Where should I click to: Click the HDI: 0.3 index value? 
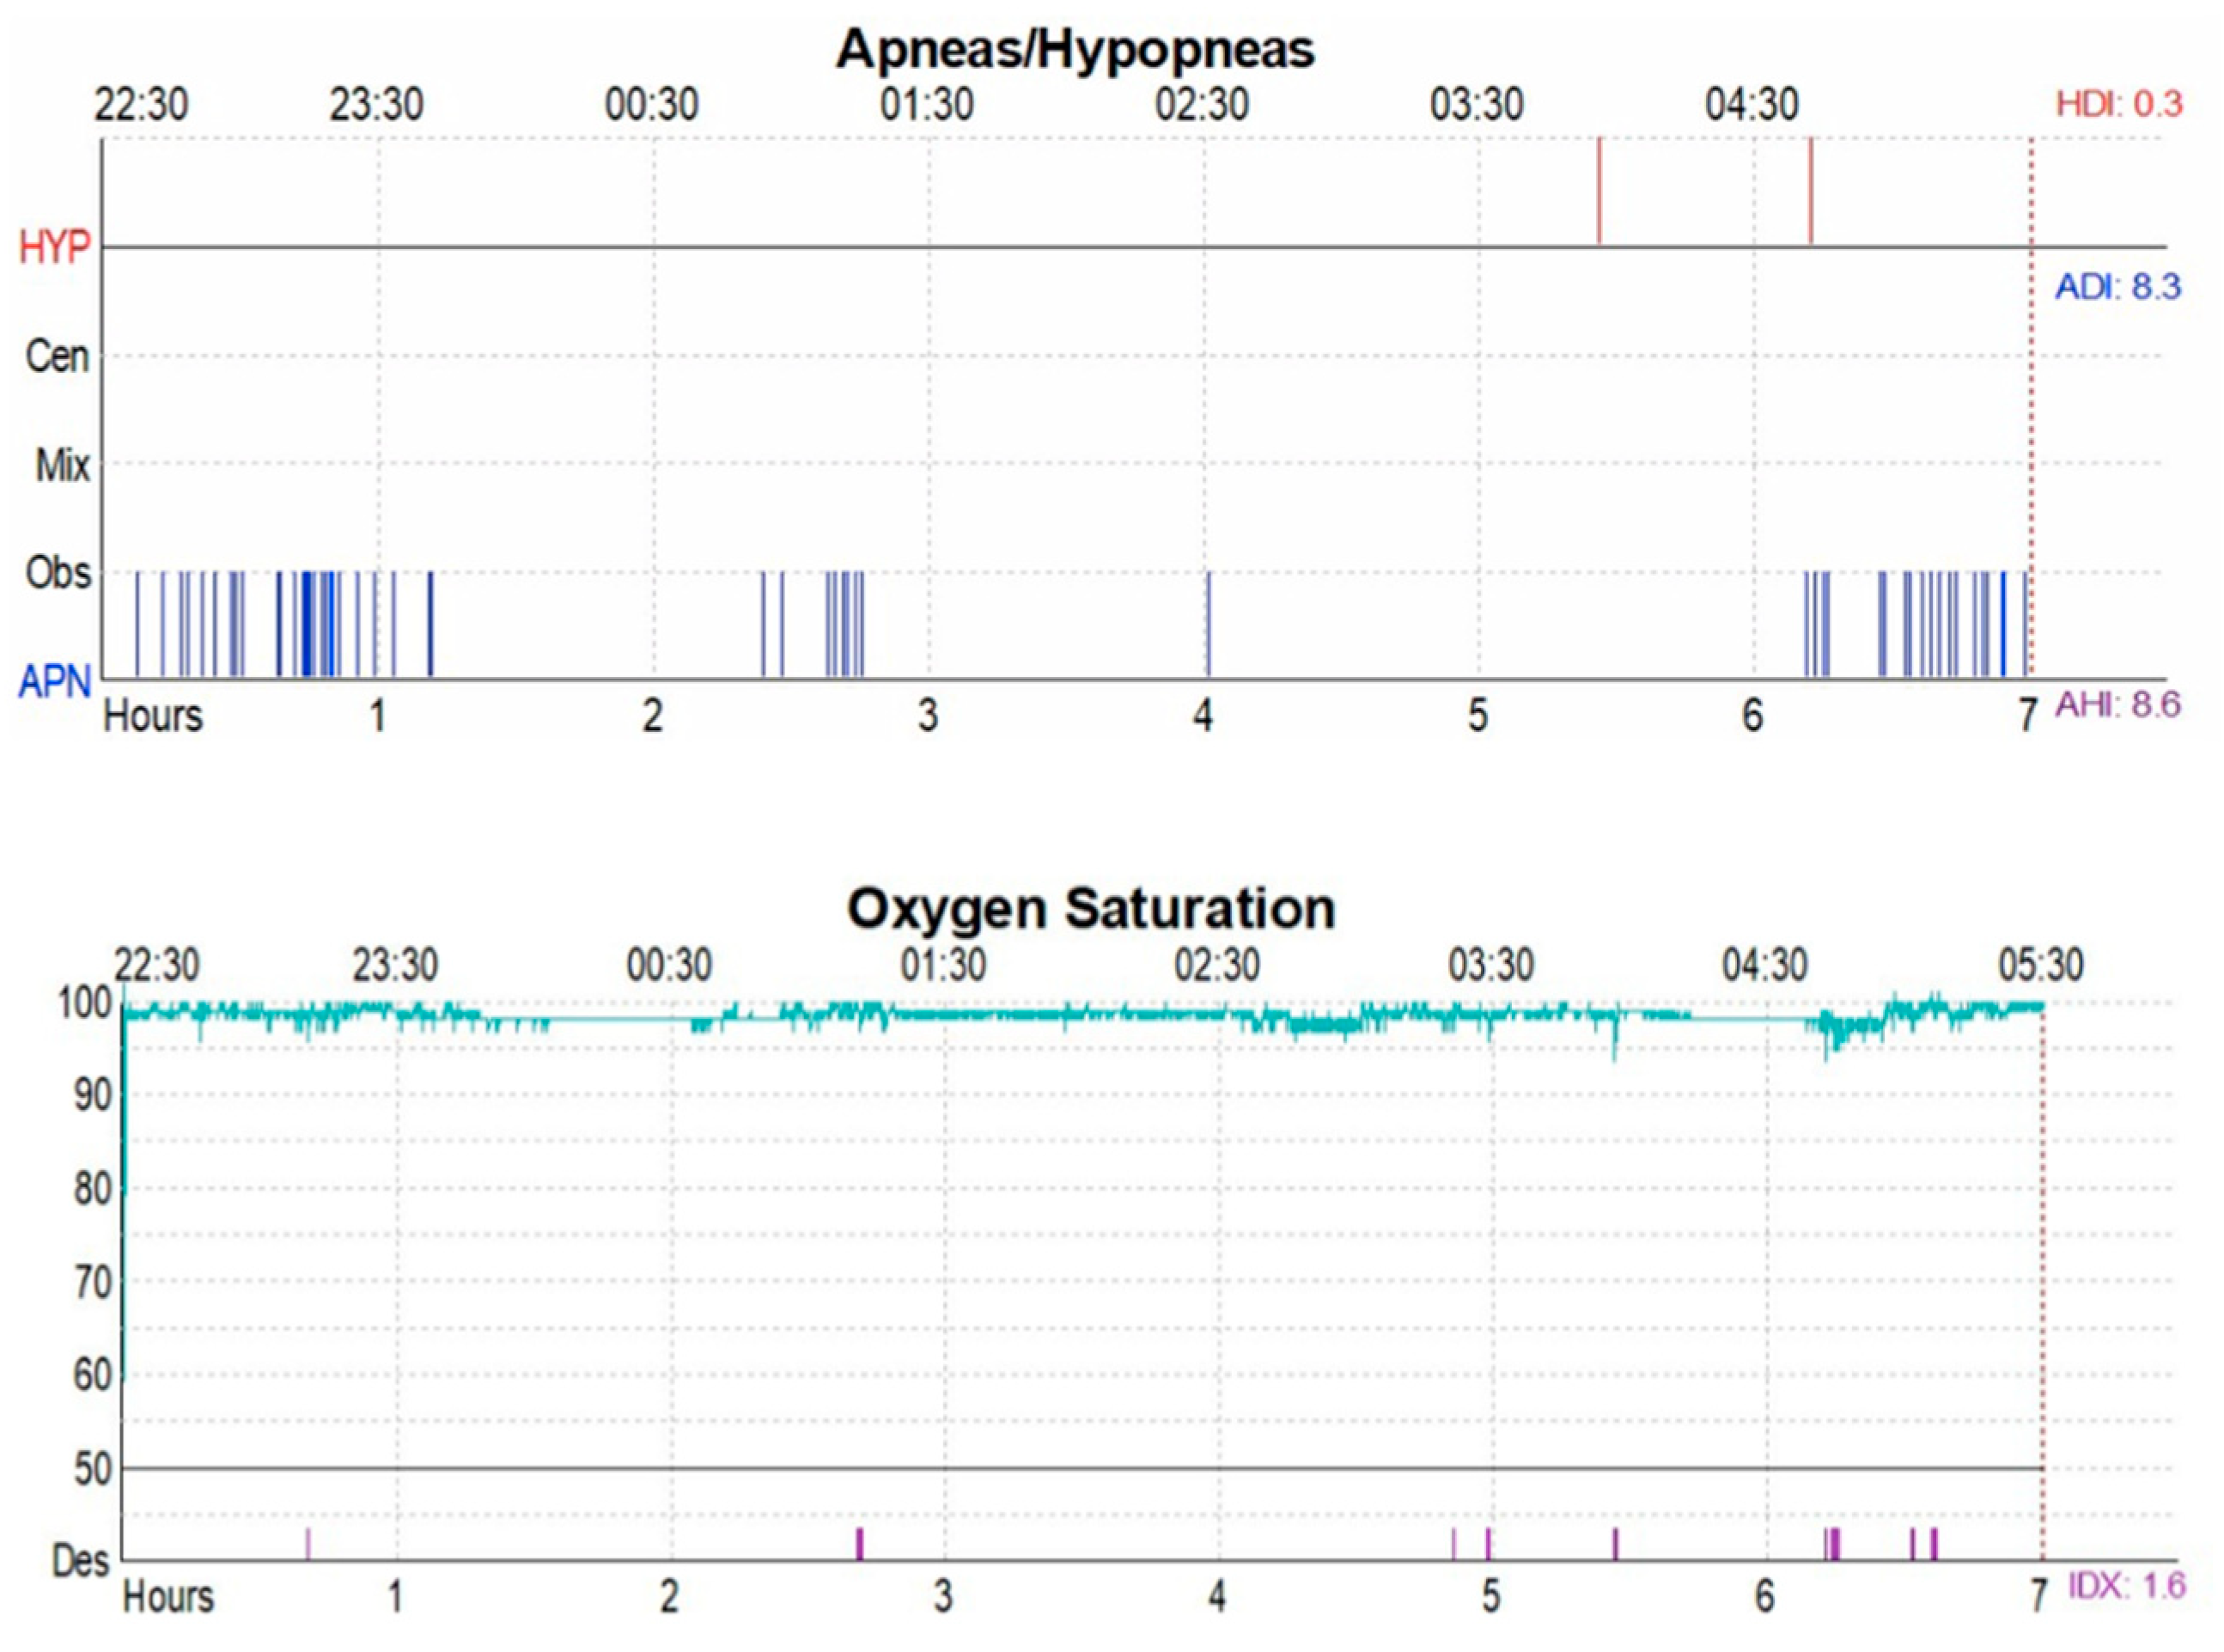2117,101
